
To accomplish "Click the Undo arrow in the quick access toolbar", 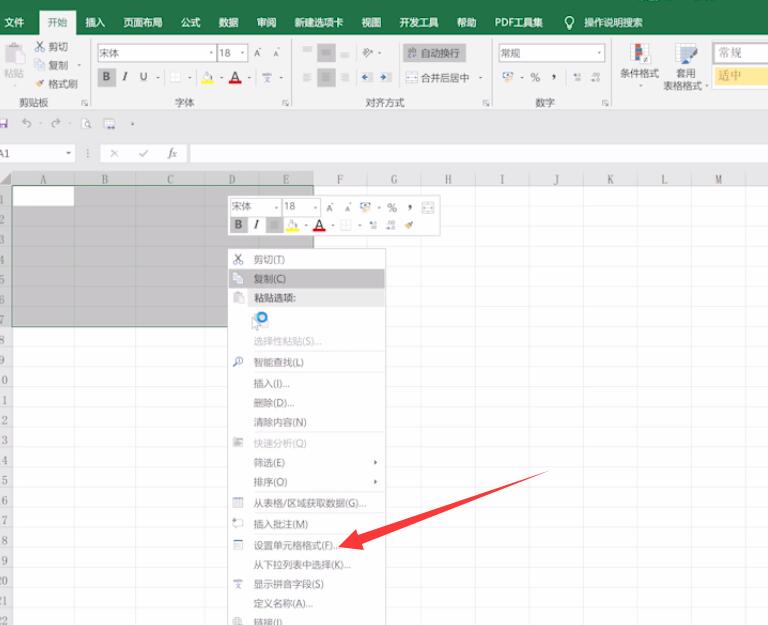I will (x=27, y=123).
